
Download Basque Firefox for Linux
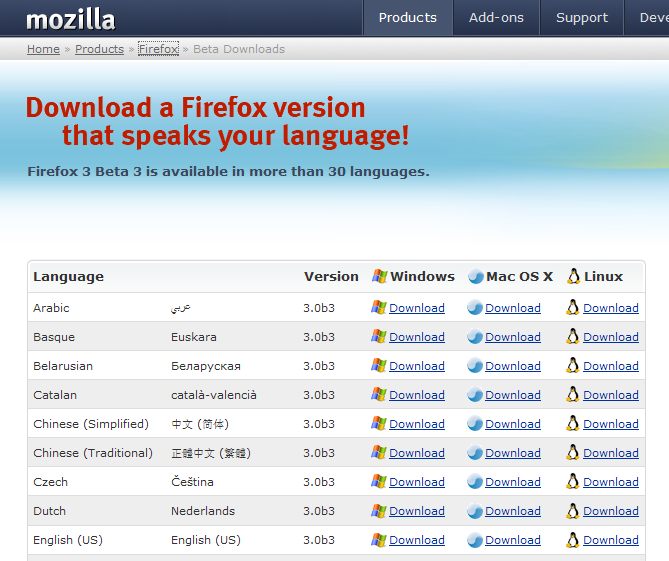611,337
